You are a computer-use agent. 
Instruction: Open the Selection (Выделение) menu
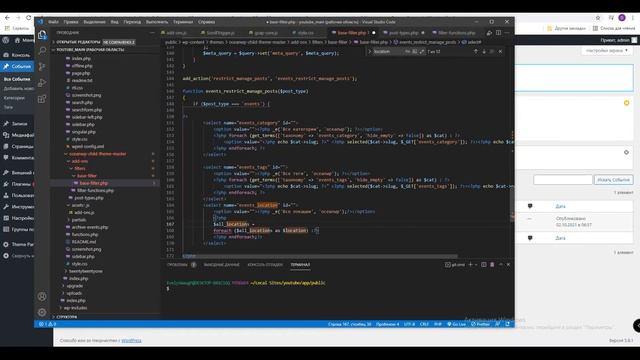pos(94,22)
